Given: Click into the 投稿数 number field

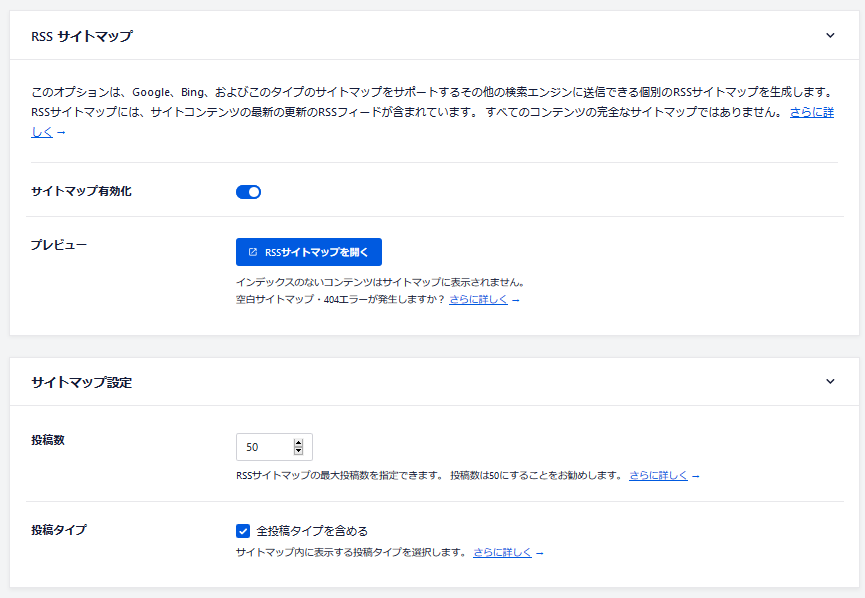Looking at the screenshot, I should pos(262,447).
